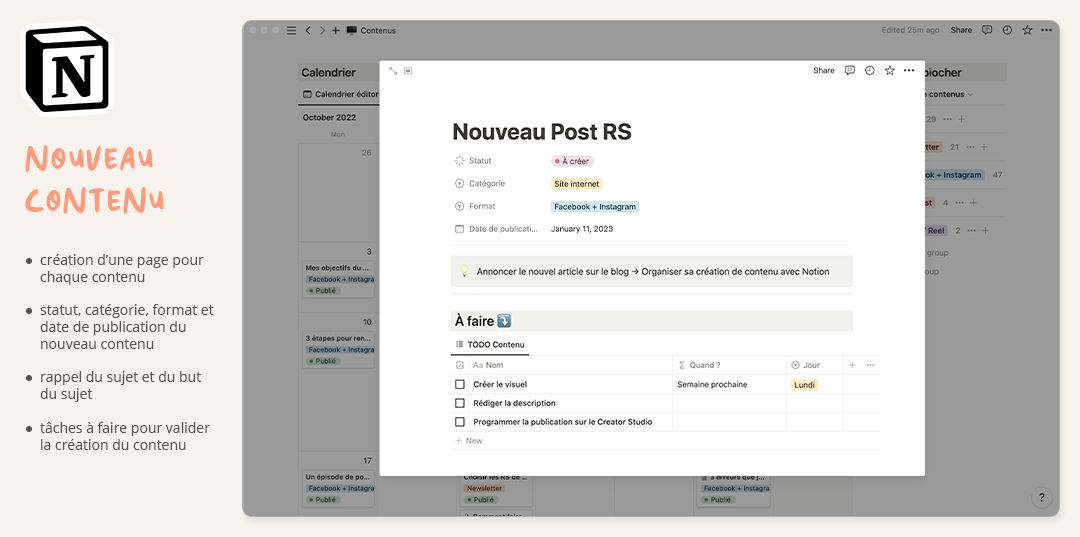This screenshot has width=1080, height=537.
Task: Click Share in the Nouveau Post RS popup
Action: click(x=823, y=70)
